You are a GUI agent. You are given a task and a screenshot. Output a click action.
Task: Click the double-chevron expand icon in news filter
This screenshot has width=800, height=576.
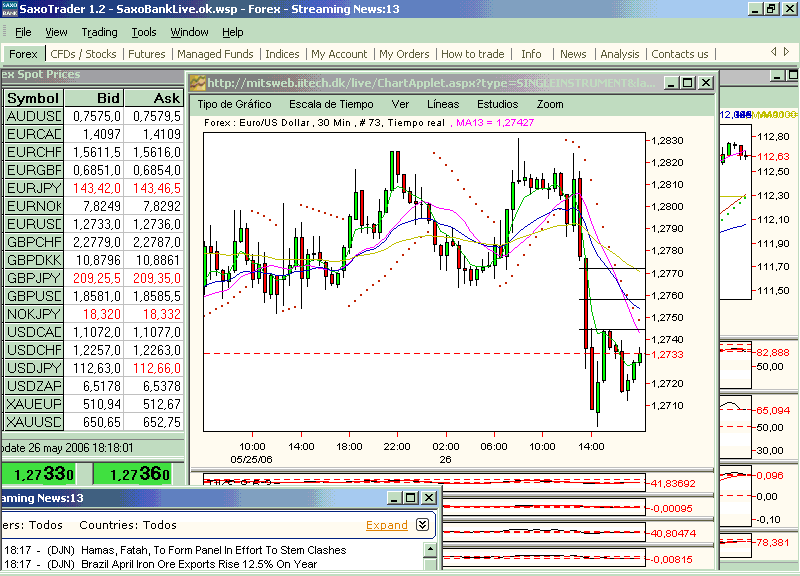point(422,524)
